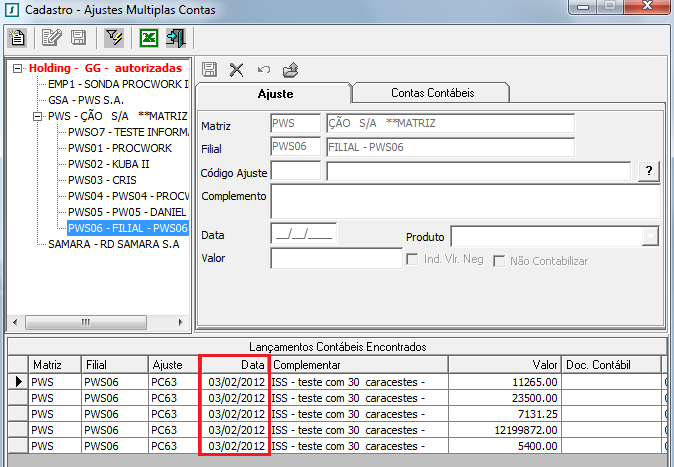The width and height of the screenshot is (674, 467).
Task: Switch to the Contas Contábeis tab
Action: click(433, 93)
